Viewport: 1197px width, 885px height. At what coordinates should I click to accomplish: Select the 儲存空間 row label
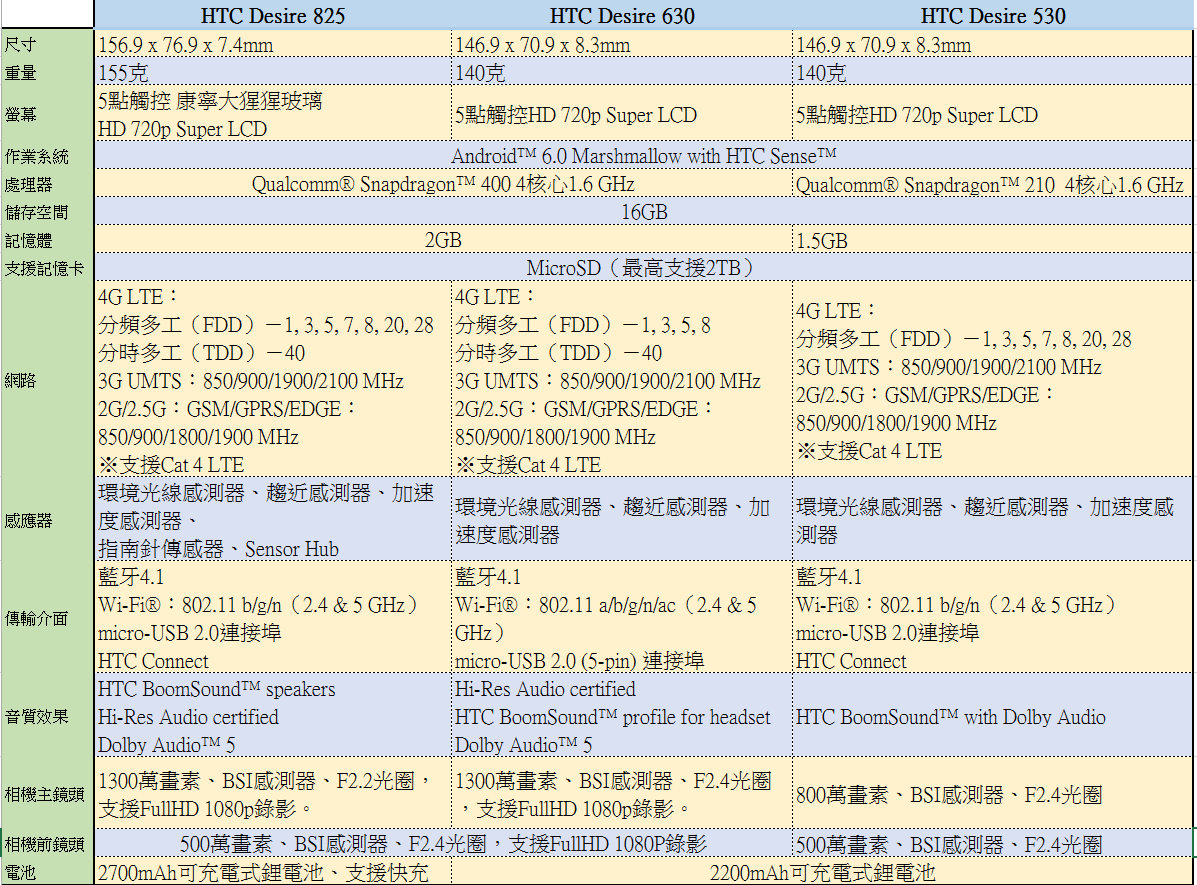(x=47, y=212)
